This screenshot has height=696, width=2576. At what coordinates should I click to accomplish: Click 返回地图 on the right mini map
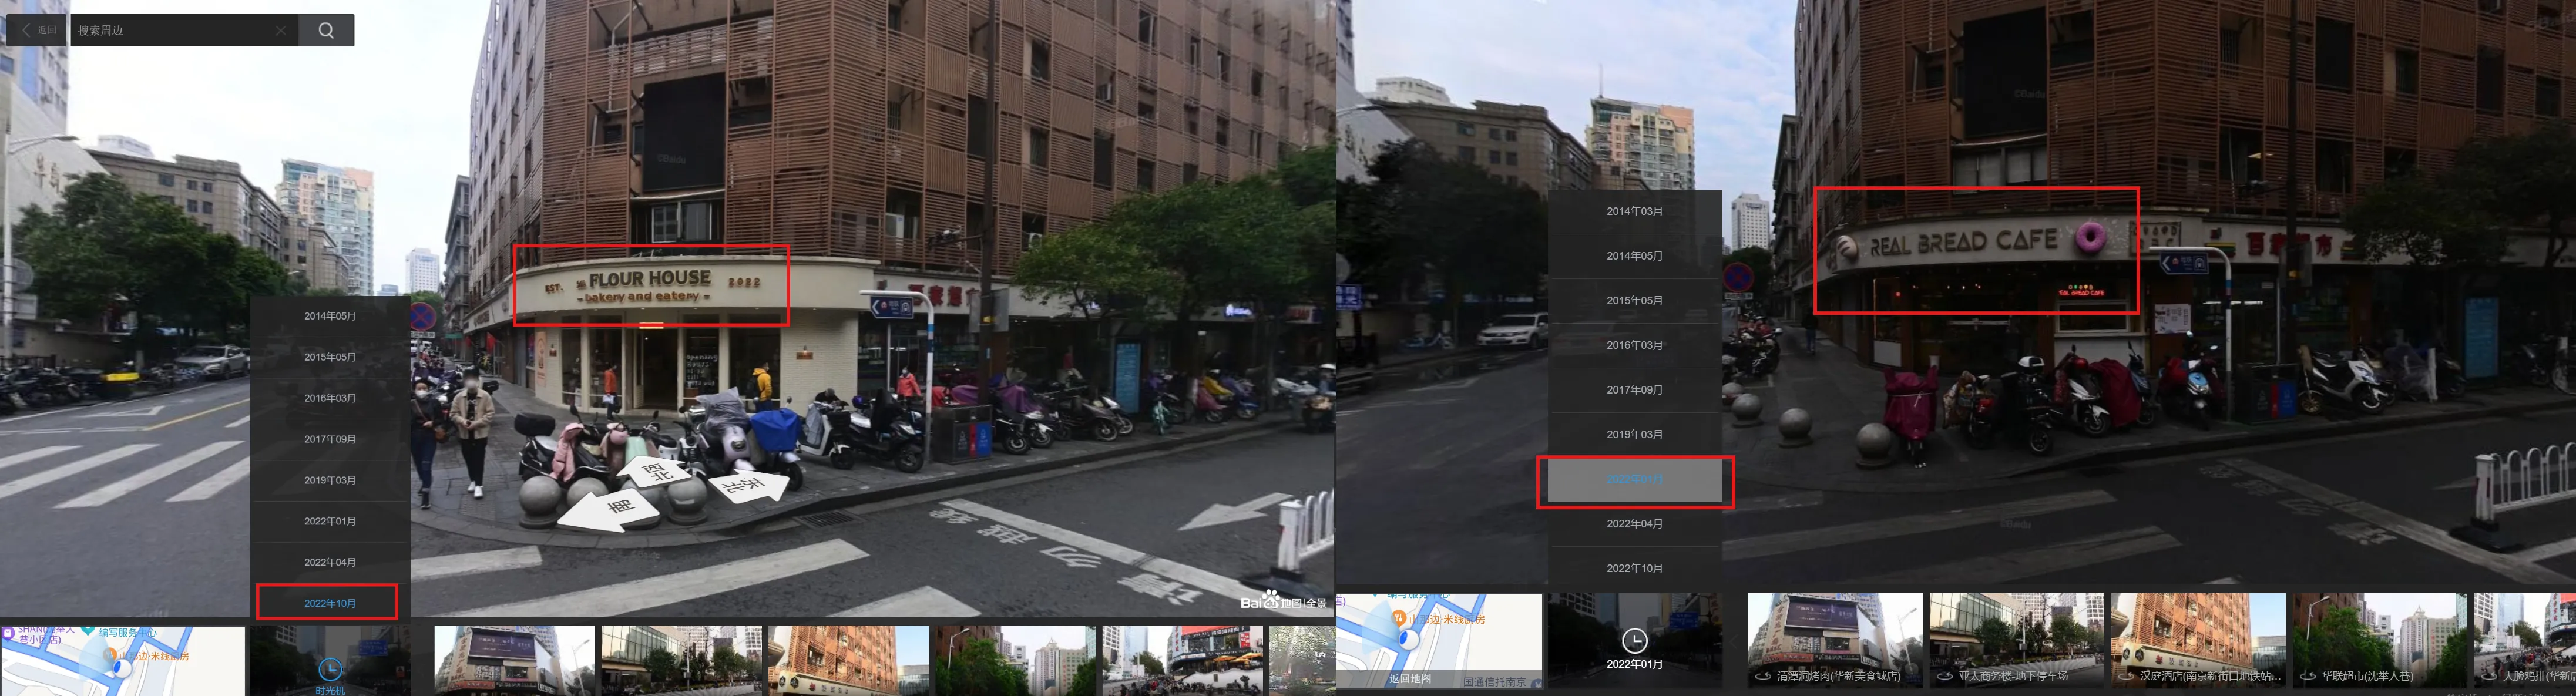pyautogui.click(x=1410, y=679)
